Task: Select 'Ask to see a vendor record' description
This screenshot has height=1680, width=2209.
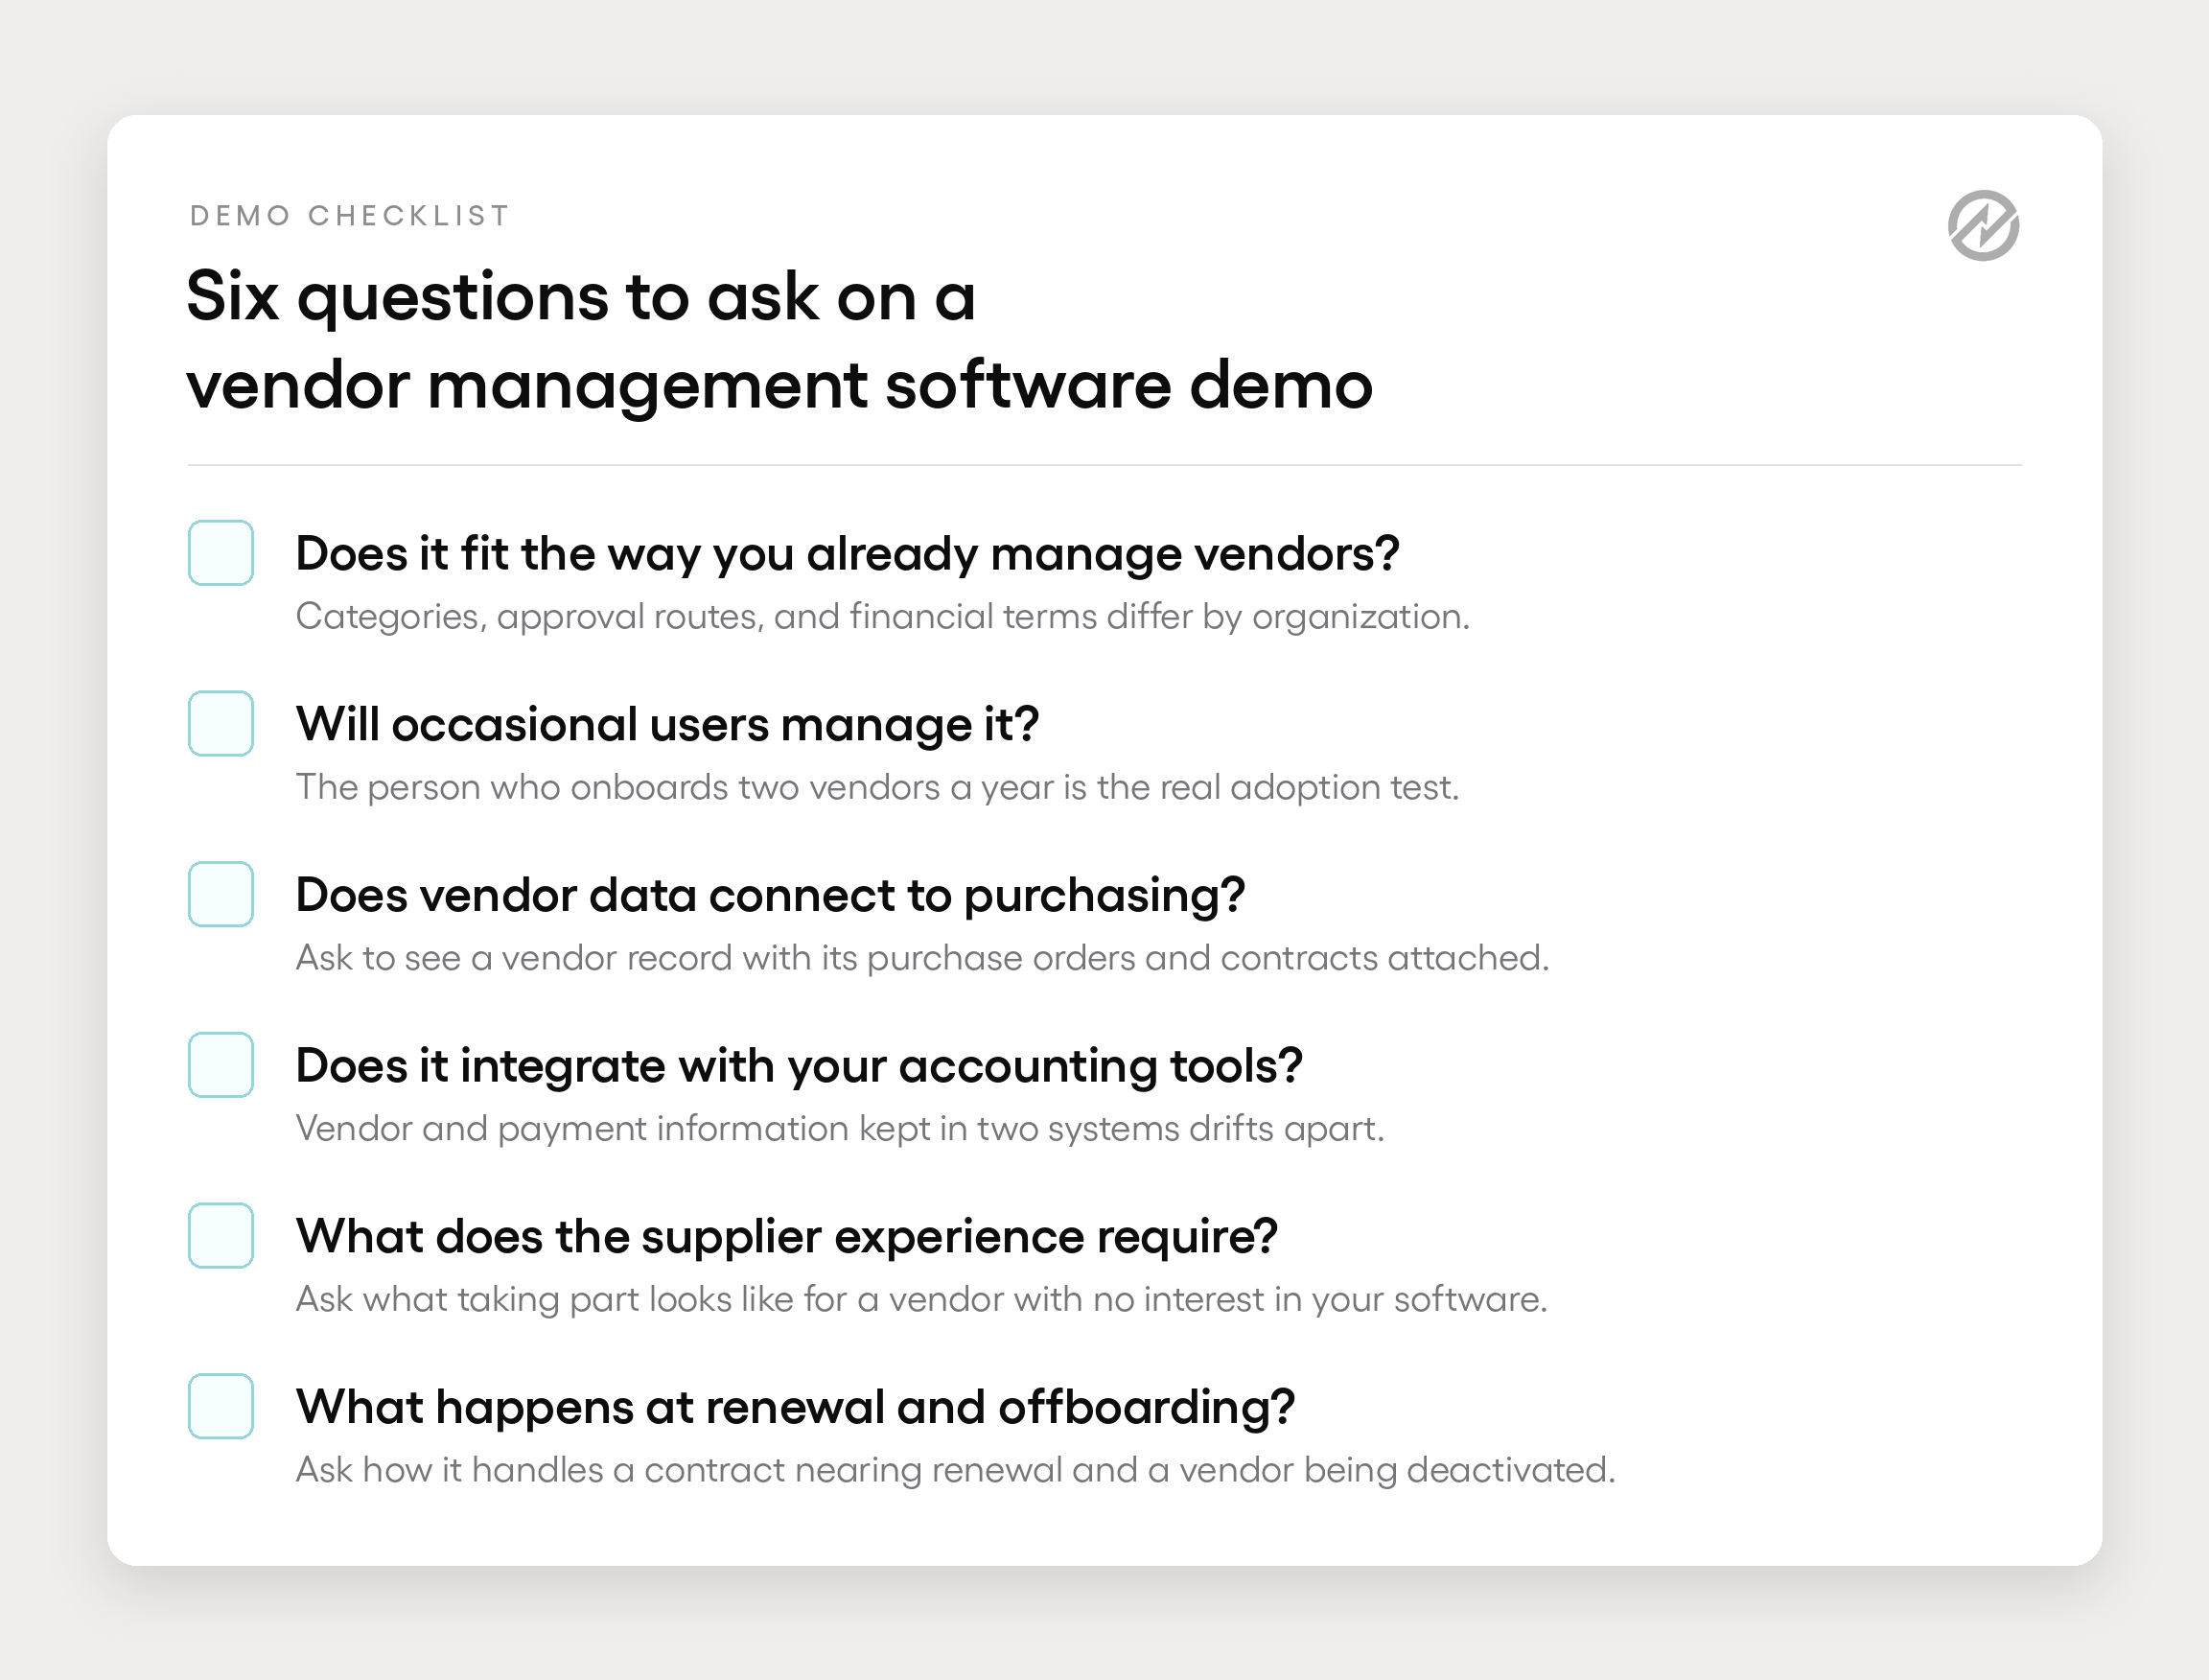Action: click(x=922, y=958)
